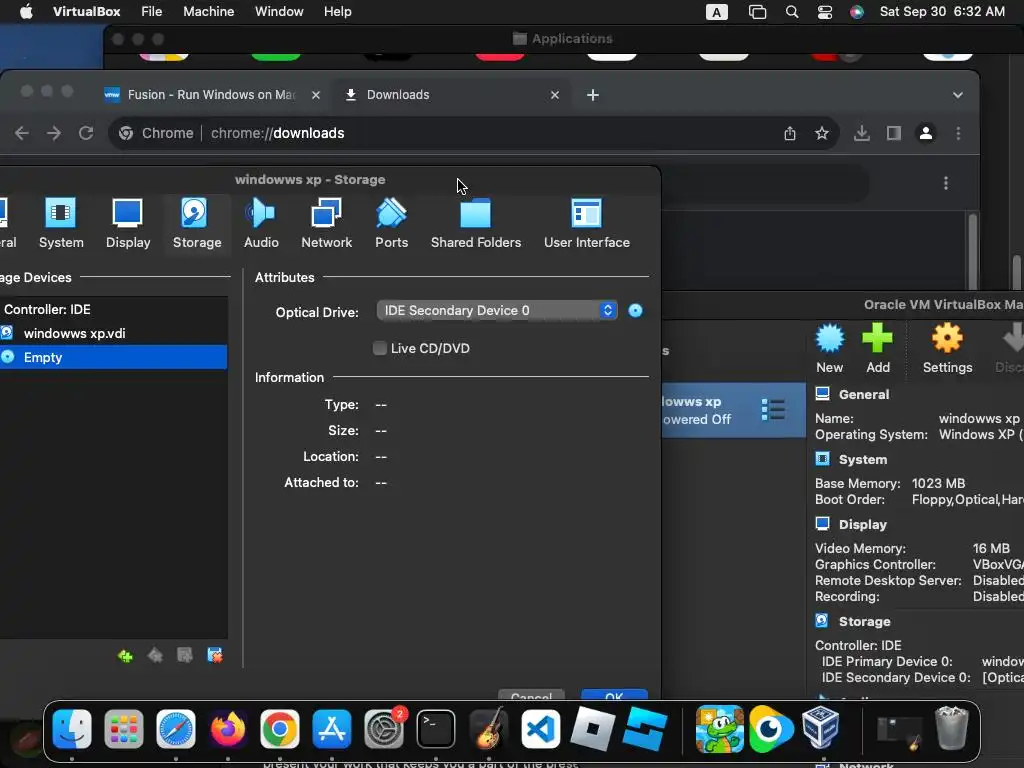The image size is (1024, 768).
Task: Open System Settings from the Dock
Action: (x=384, y=729)
